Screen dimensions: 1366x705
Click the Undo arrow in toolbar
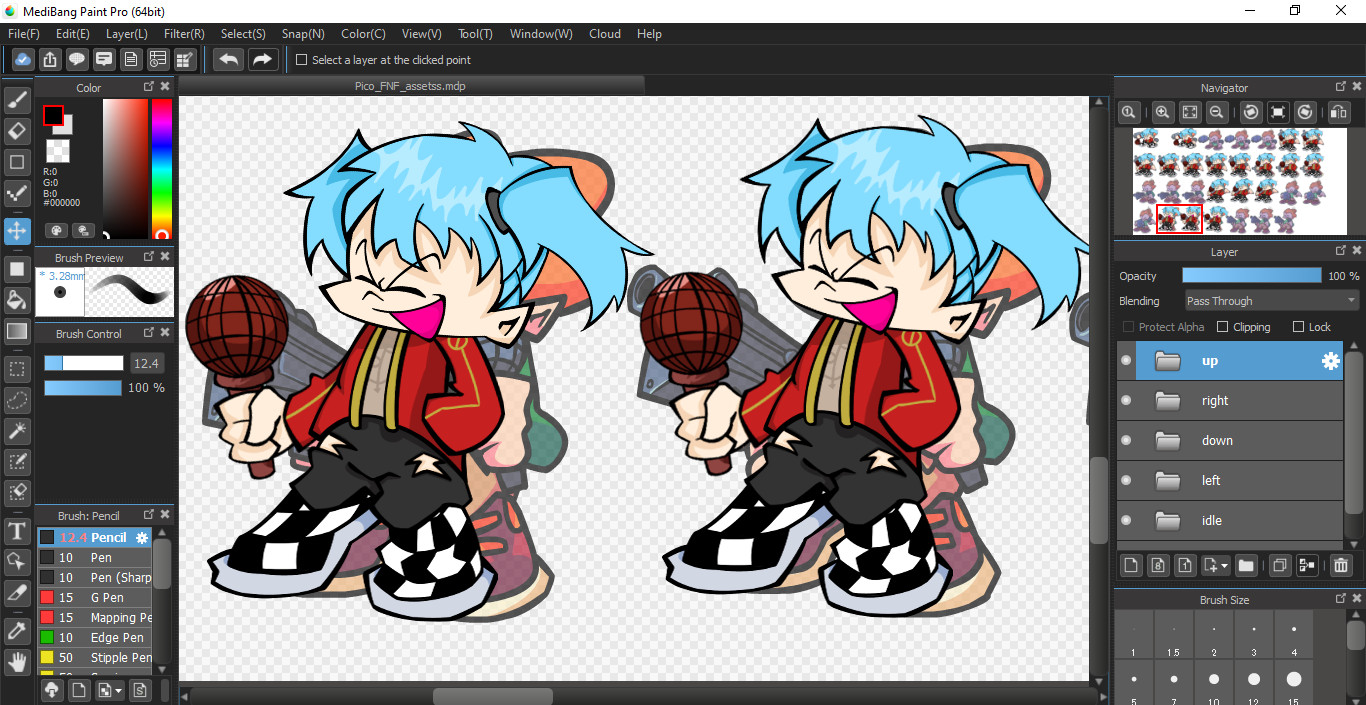coord(228,60)
